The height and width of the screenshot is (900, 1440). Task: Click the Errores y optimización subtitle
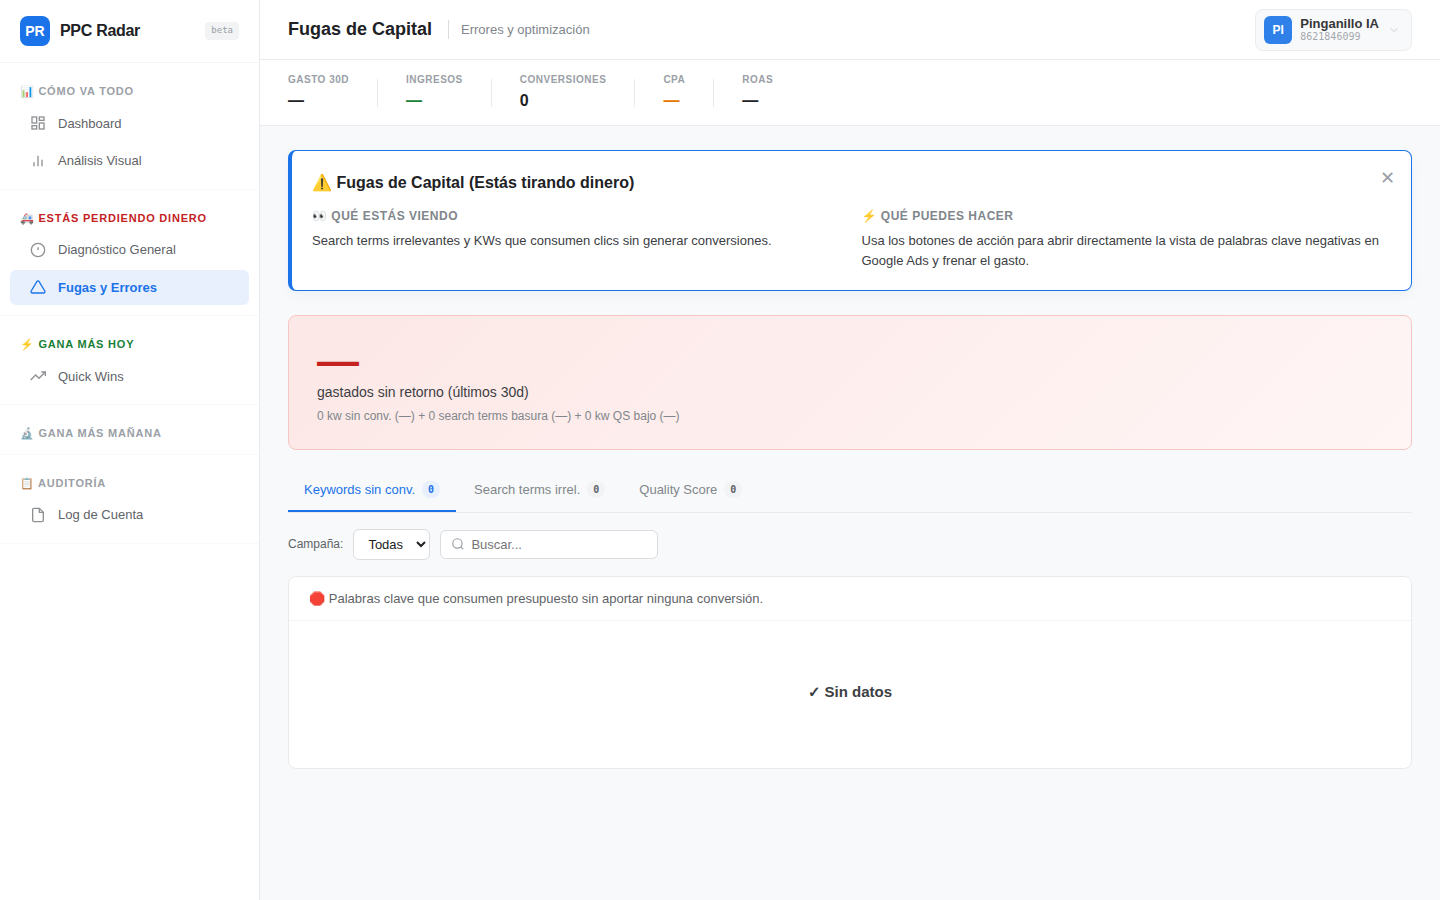(x=525, y=30)
